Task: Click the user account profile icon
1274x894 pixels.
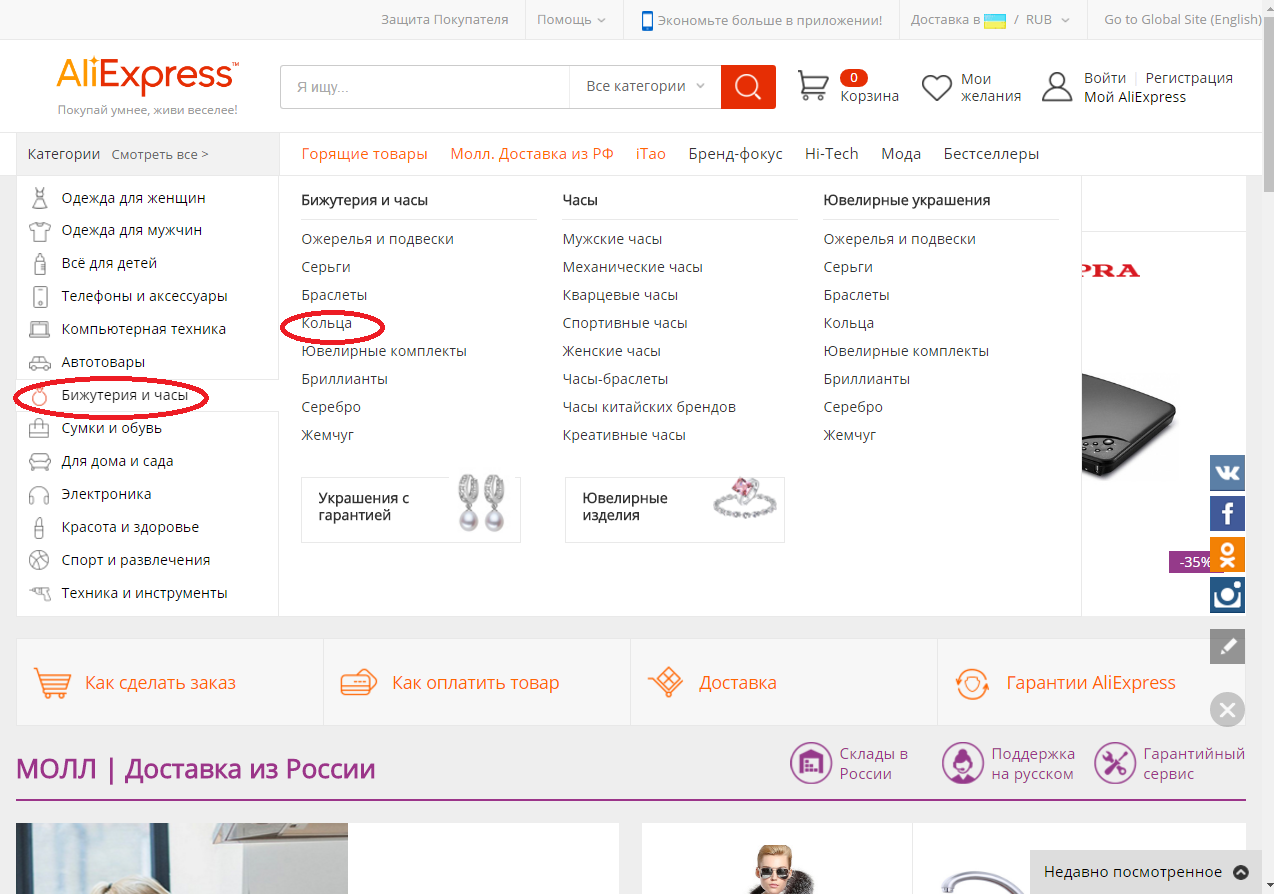Action: 1057,87
